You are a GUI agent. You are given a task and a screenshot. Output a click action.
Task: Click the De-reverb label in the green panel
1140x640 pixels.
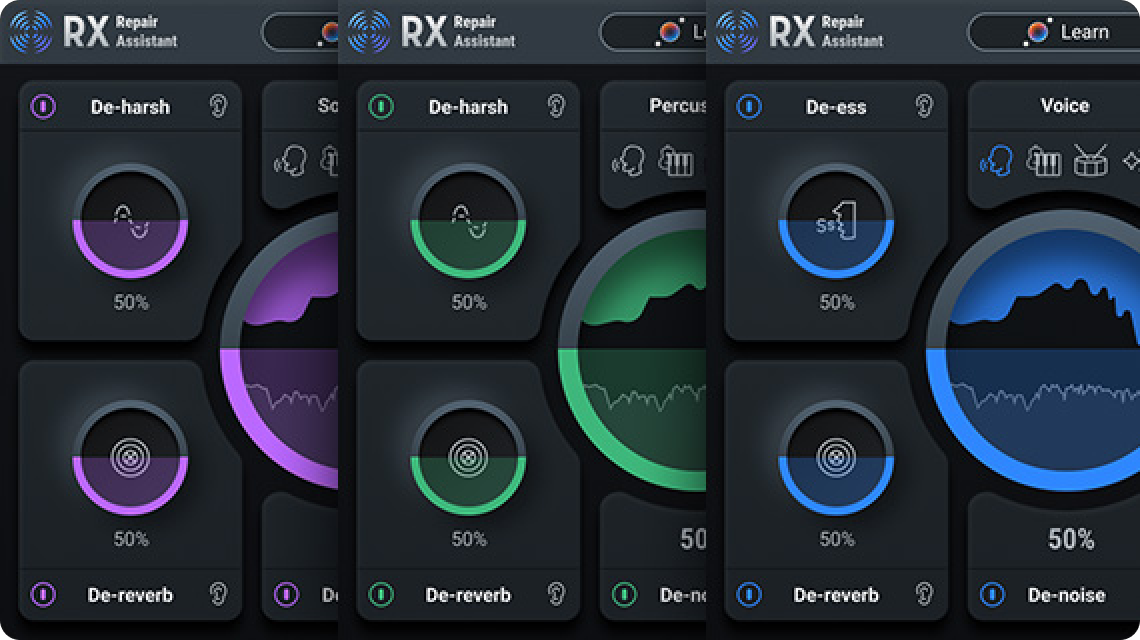pos(468,595)
